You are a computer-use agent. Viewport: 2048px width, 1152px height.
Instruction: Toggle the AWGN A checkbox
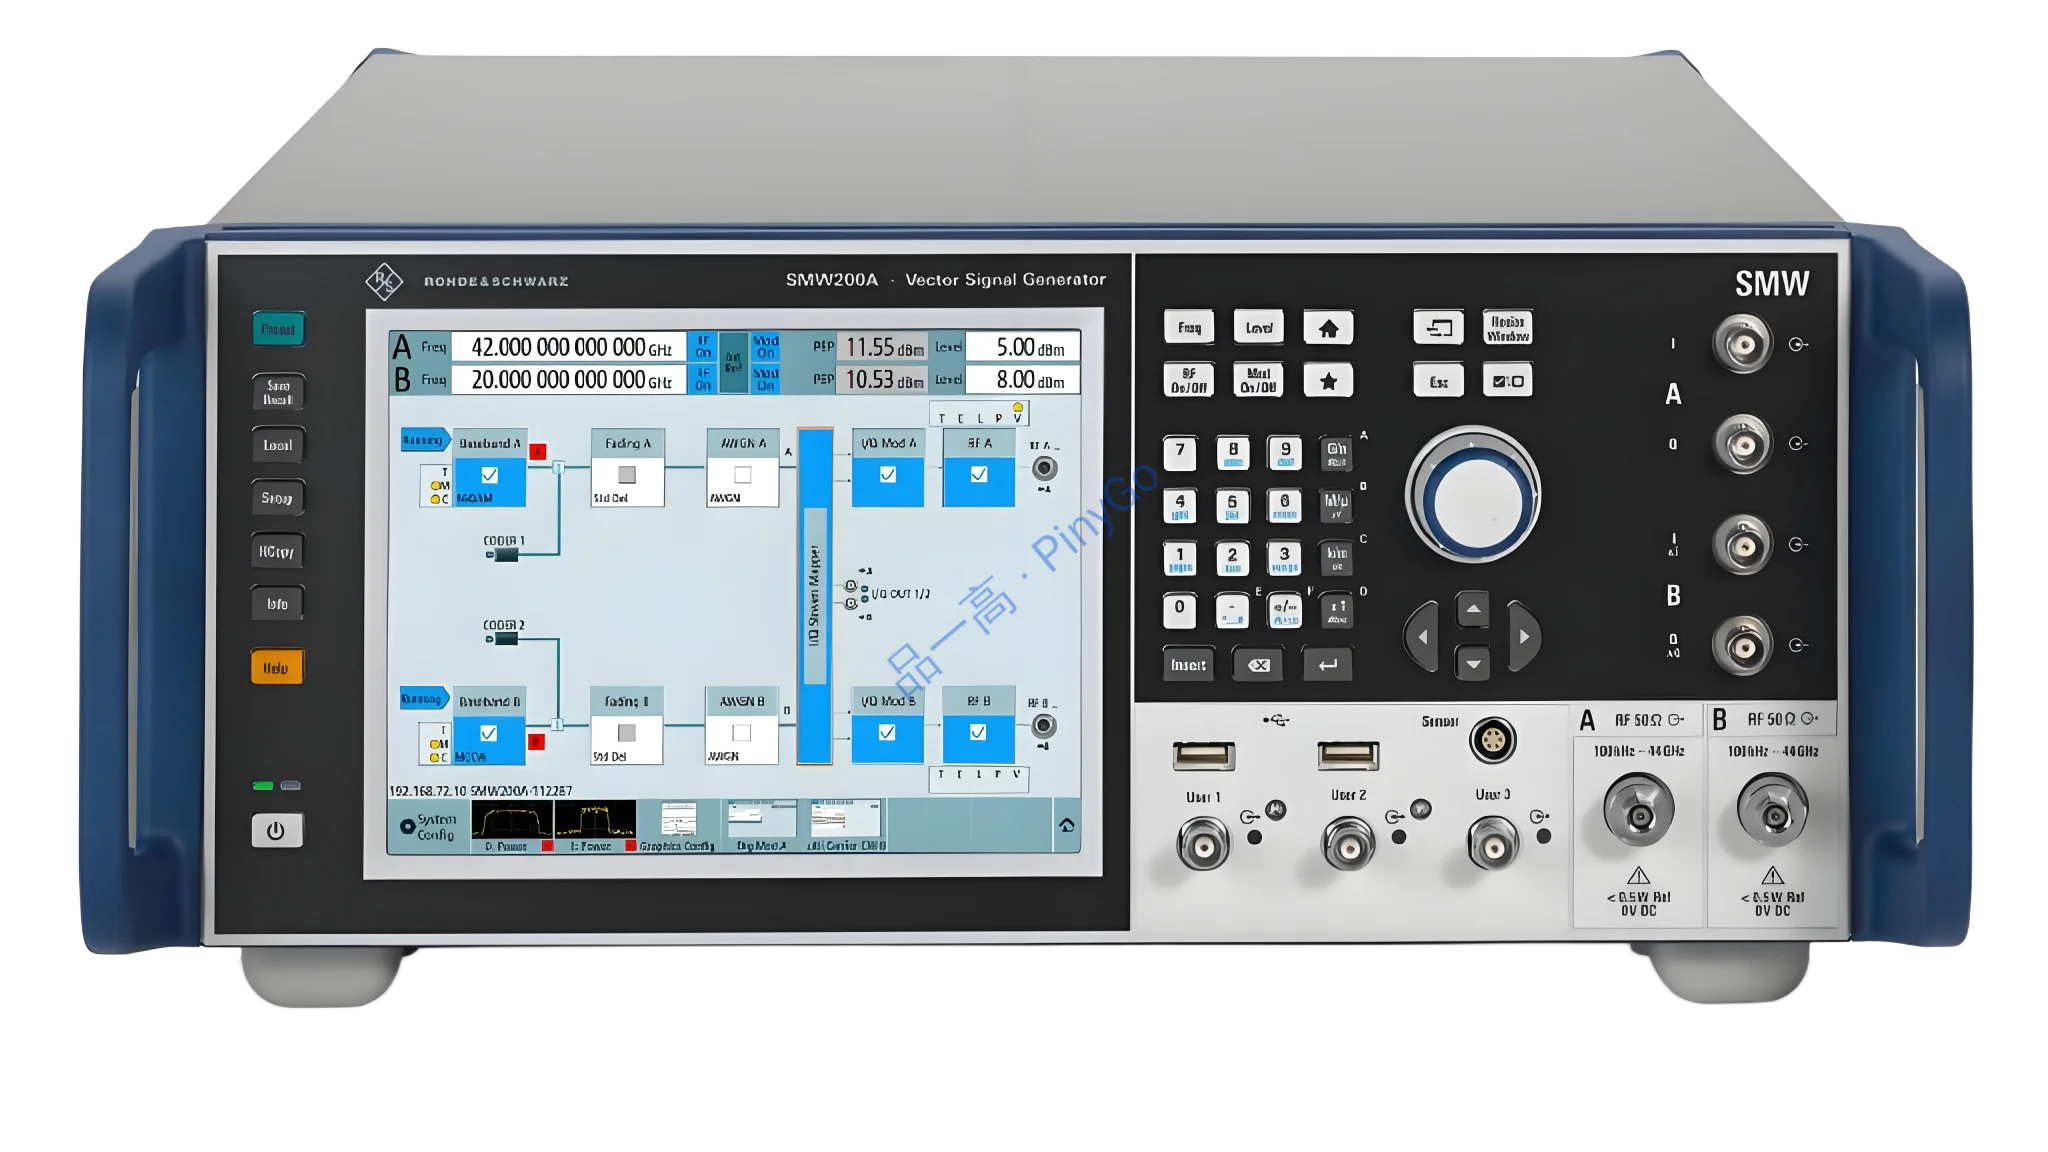pos(742,475)
